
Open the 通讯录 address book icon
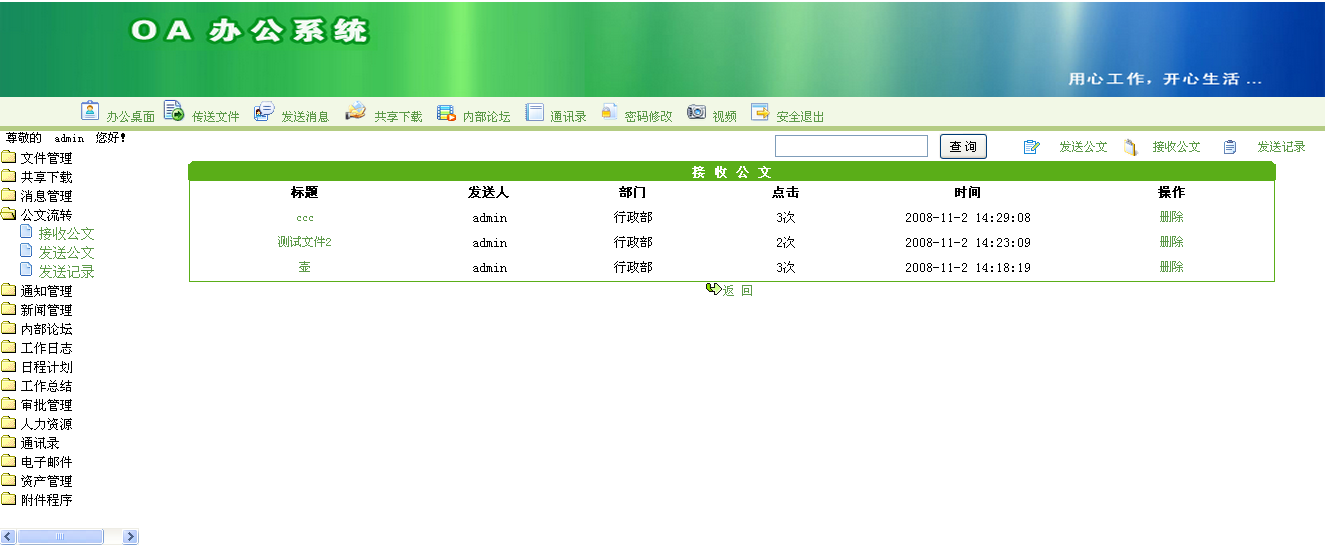tap(534, 112)
